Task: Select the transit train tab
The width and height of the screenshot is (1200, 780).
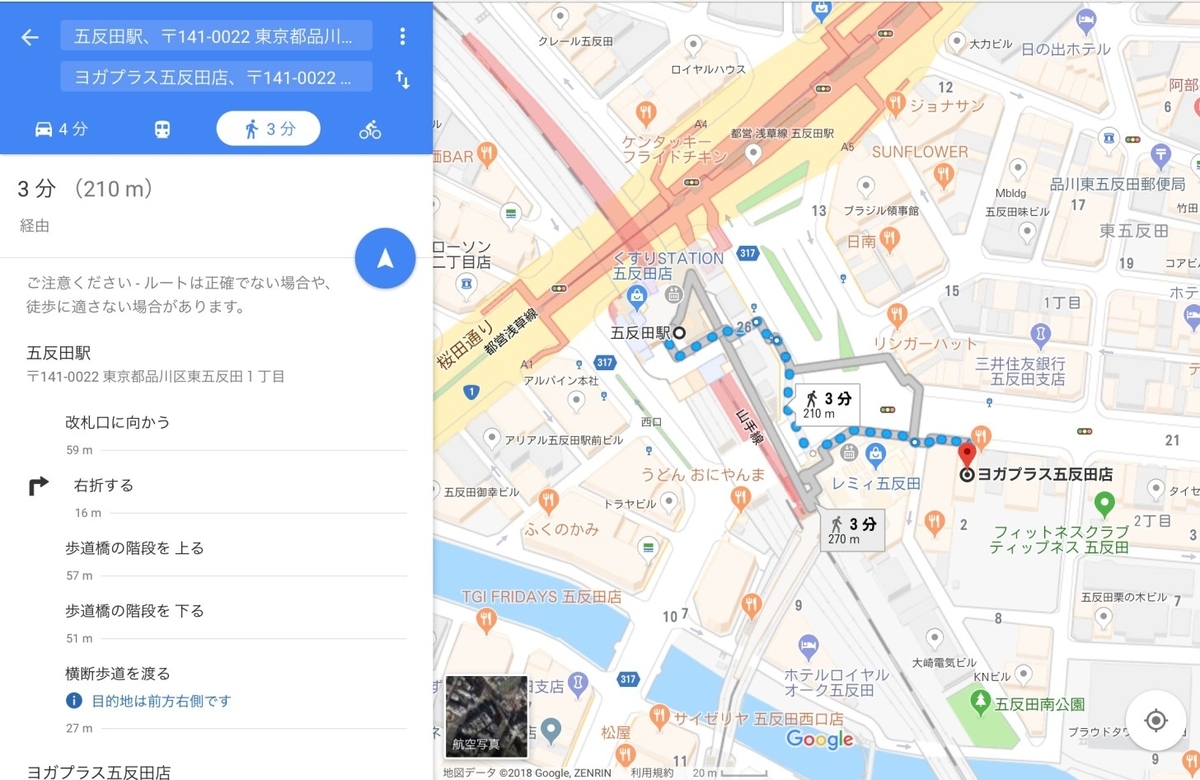Action: coord(162,129)
